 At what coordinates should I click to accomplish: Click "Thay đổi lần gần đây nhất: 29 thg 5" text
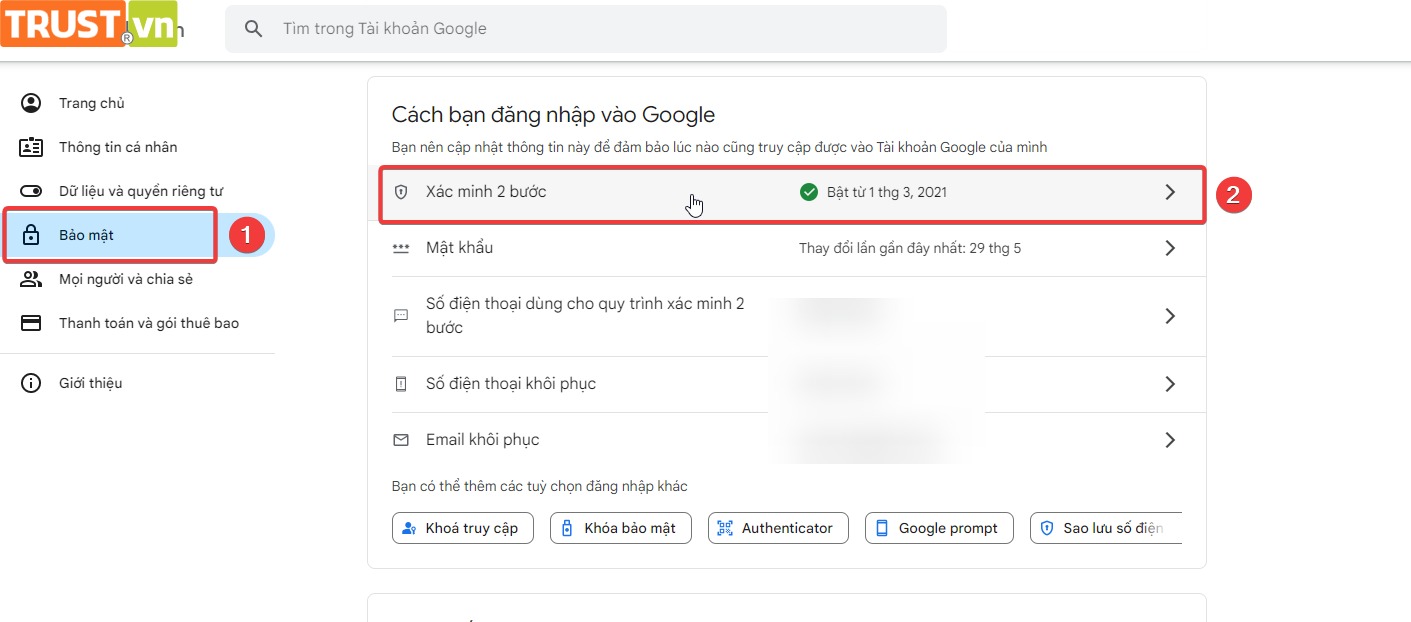(x=910, y=248)
